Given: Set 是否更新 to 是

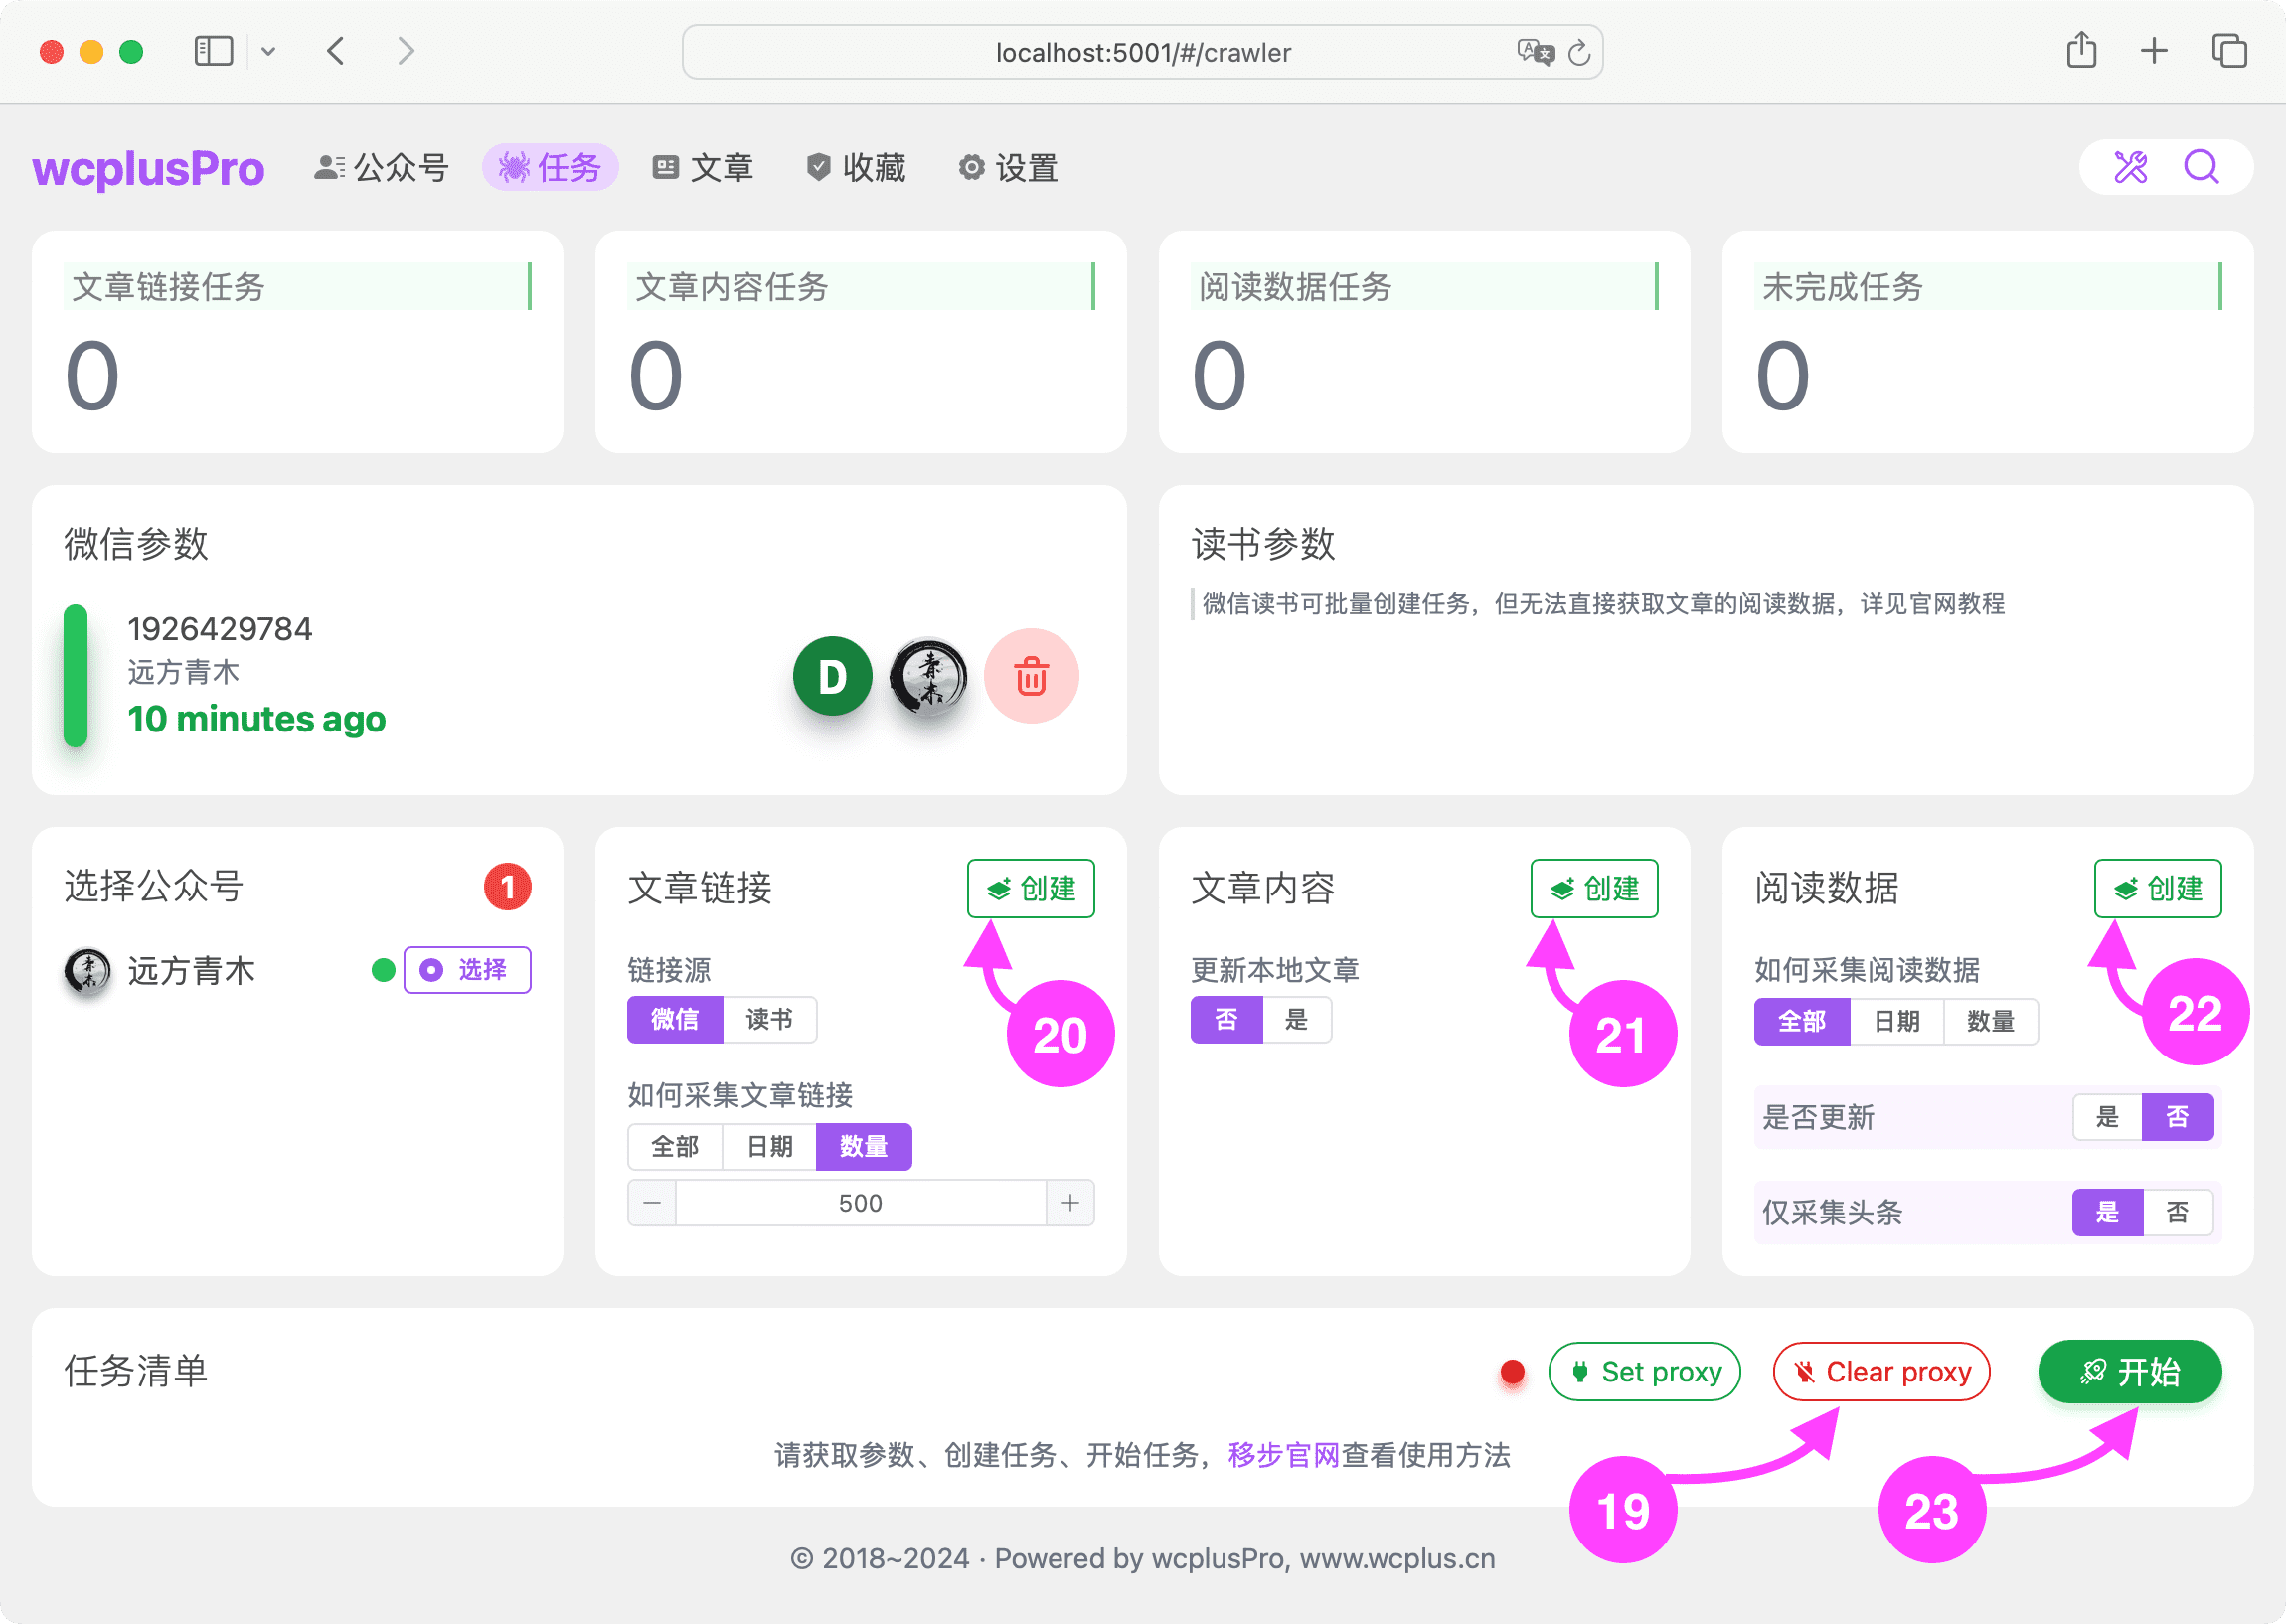Looking at the screenshot, I should click(x=2107, y=1117).
